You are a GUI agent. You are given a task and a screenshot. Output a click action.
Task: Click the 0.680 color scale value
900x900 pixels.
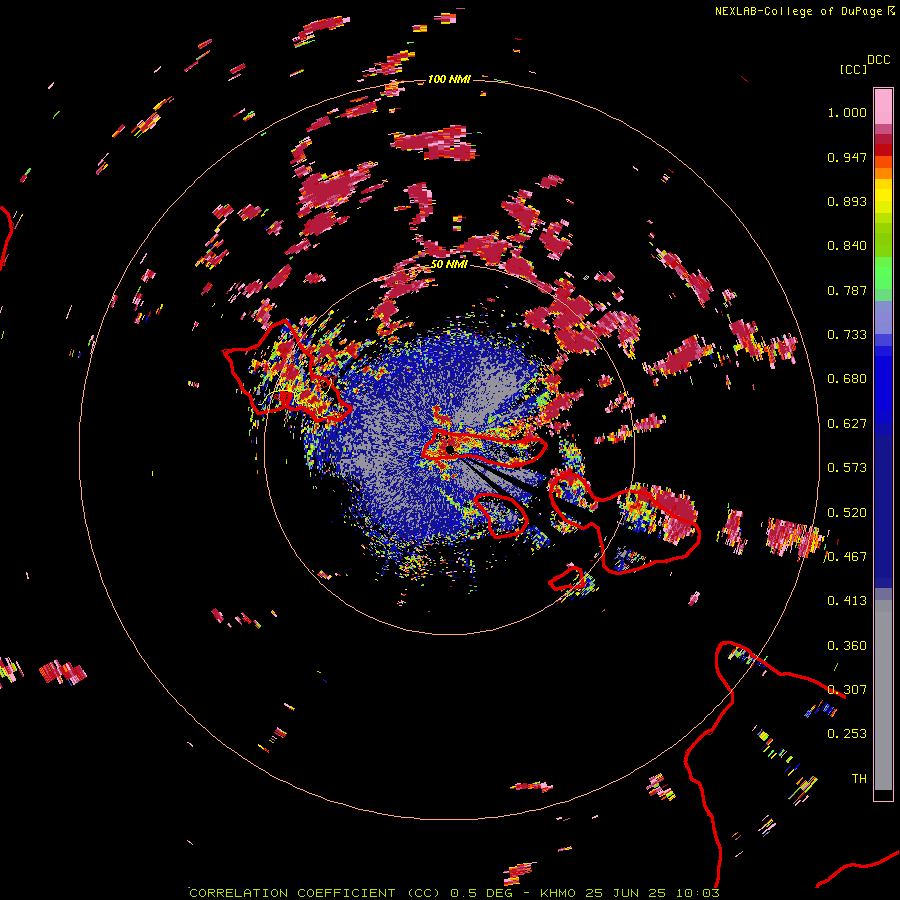point(847,379)
